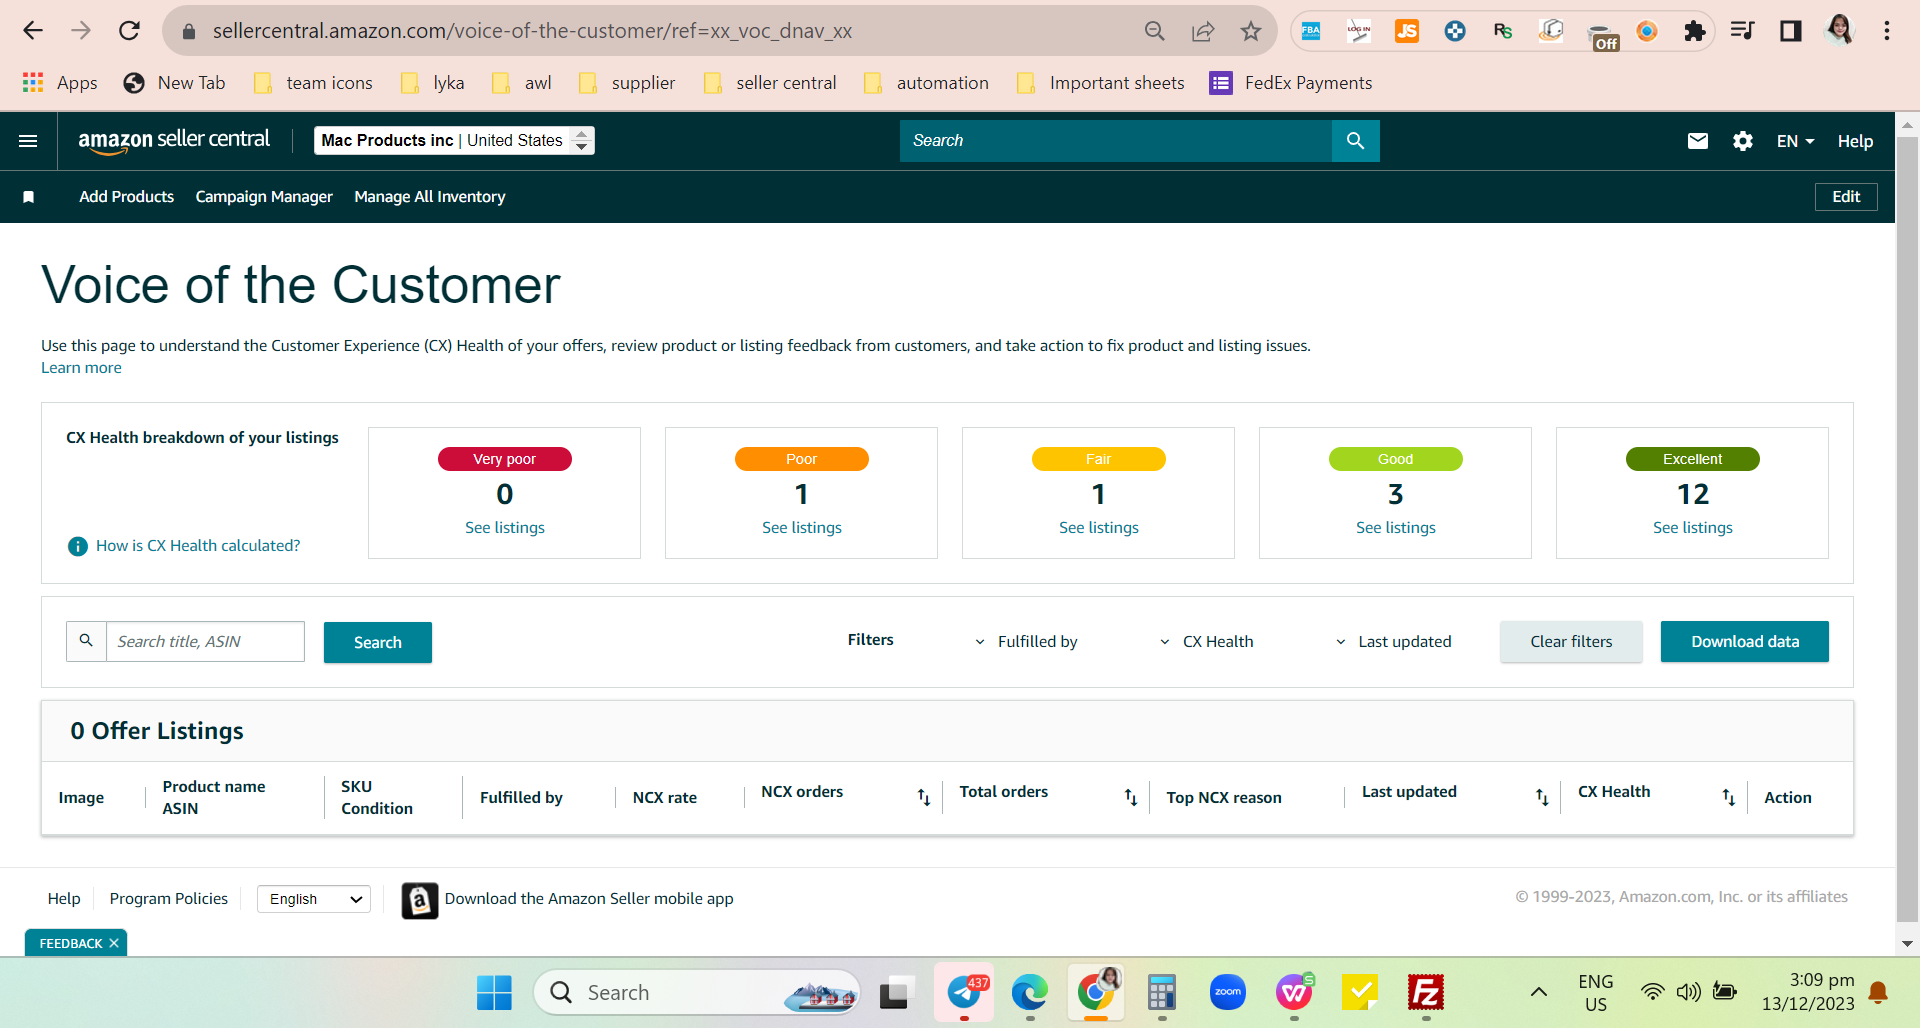
Task: Open How is CX Health calculated link
Action: click(198, 546)
